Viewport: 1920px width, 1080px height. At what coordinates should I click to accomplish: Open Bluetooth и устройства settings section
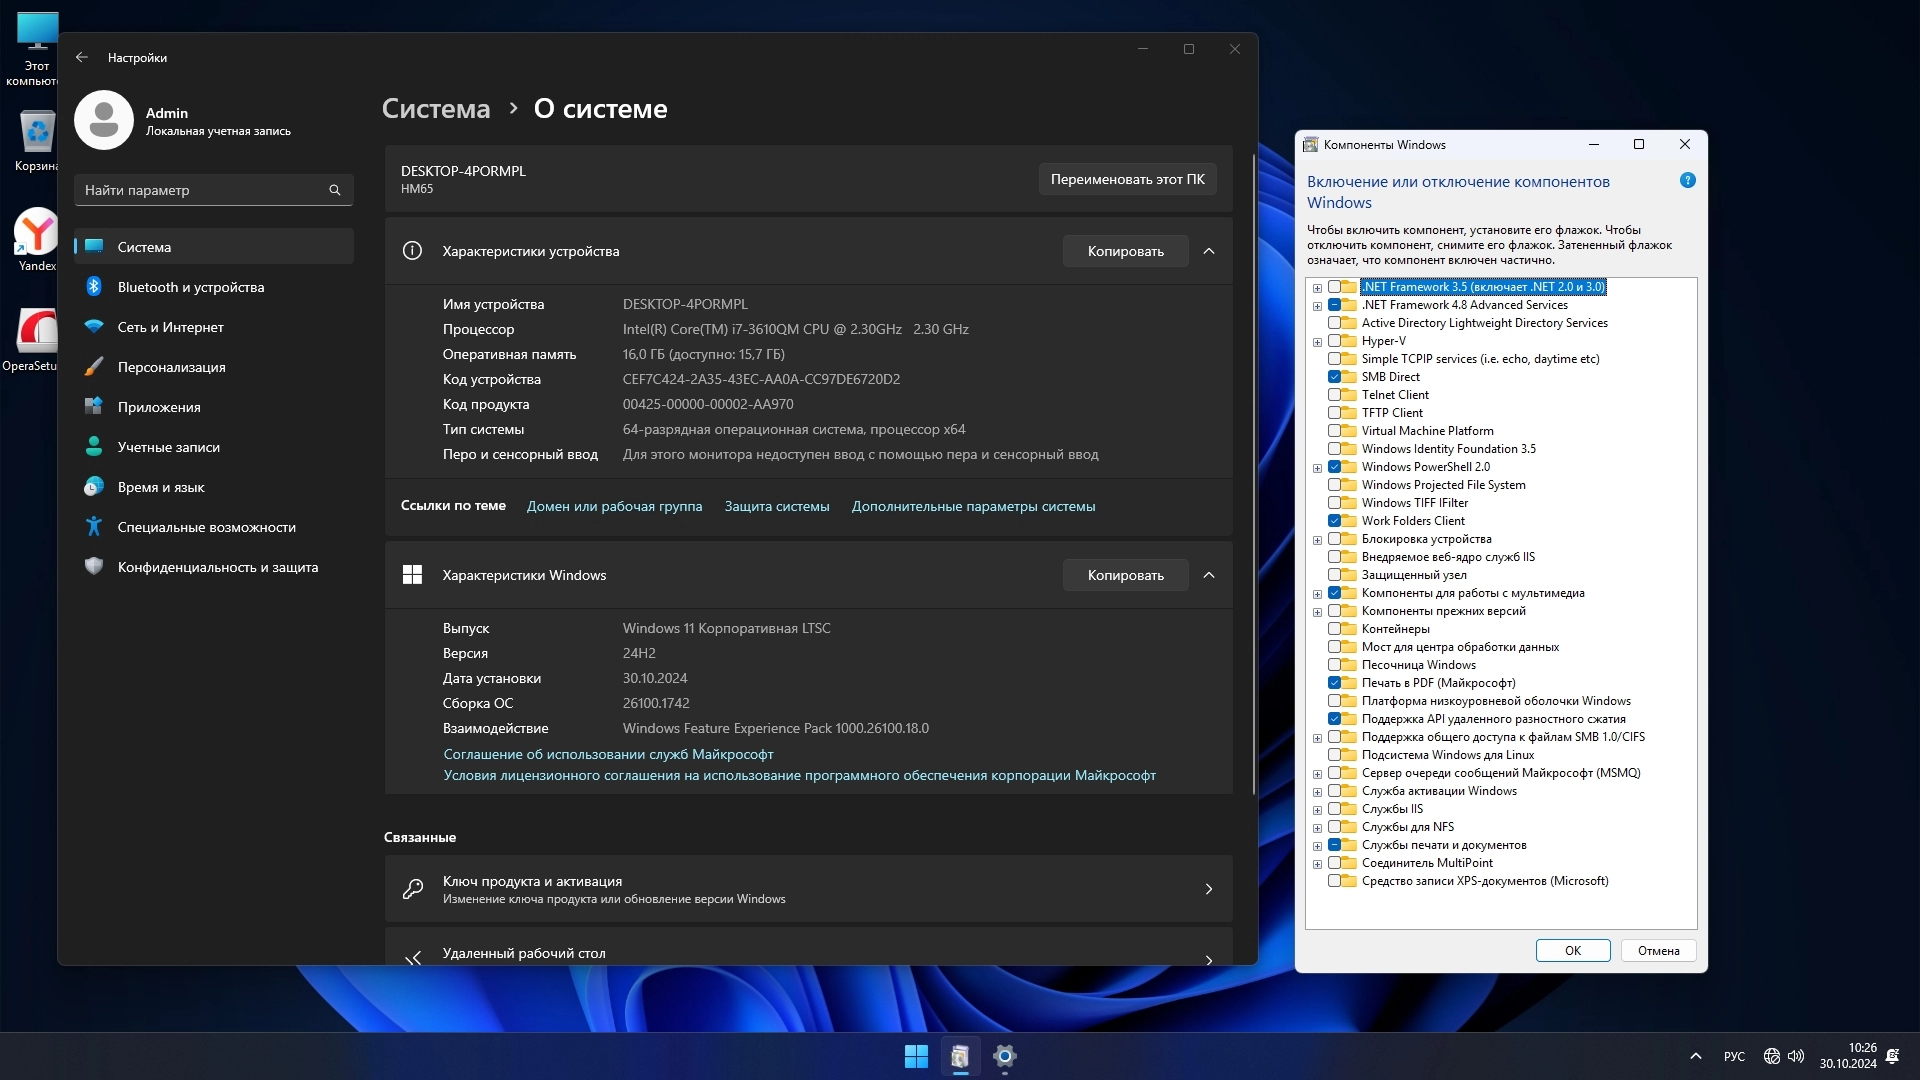tap(191, 287)
